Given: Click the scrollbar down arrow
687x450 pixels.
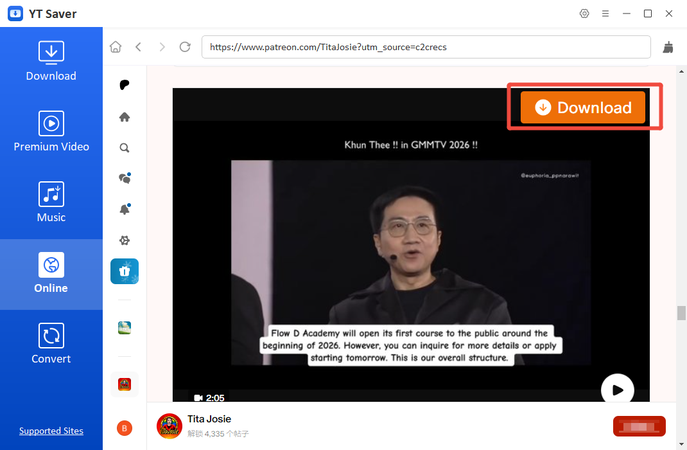Looking at the screenshot, I should (x=681, y=444).
